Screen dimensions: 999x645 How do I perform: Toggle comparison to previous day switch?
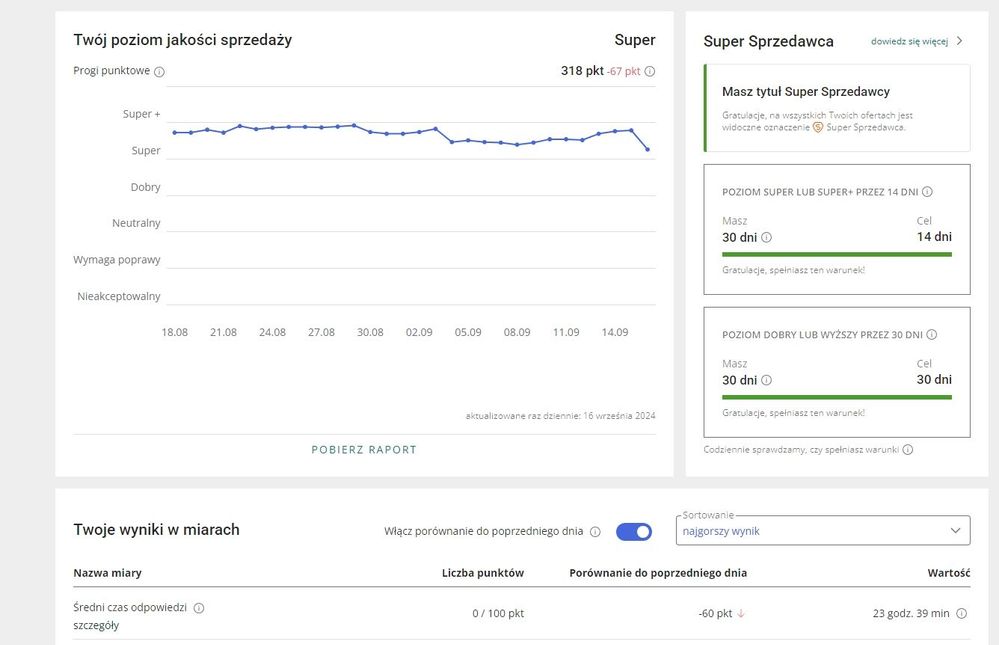tap(634, 532)
